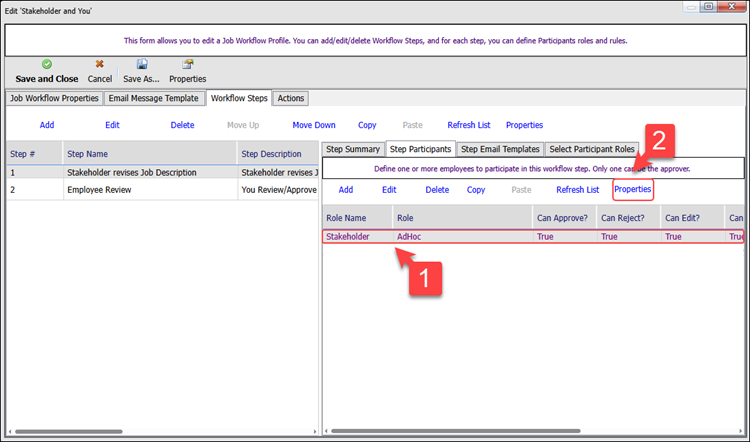Click Properties in Step Participants toolbar
750x442 pixels.
click(x=633, y=189)
